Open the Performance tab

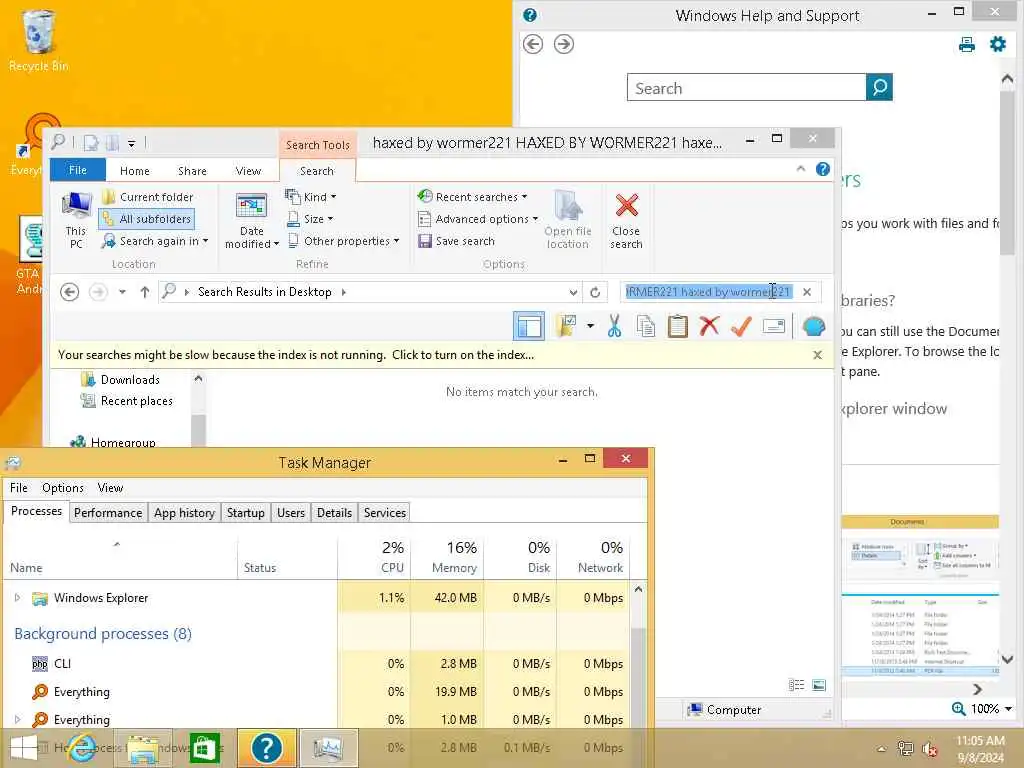(x=108, y=513)
